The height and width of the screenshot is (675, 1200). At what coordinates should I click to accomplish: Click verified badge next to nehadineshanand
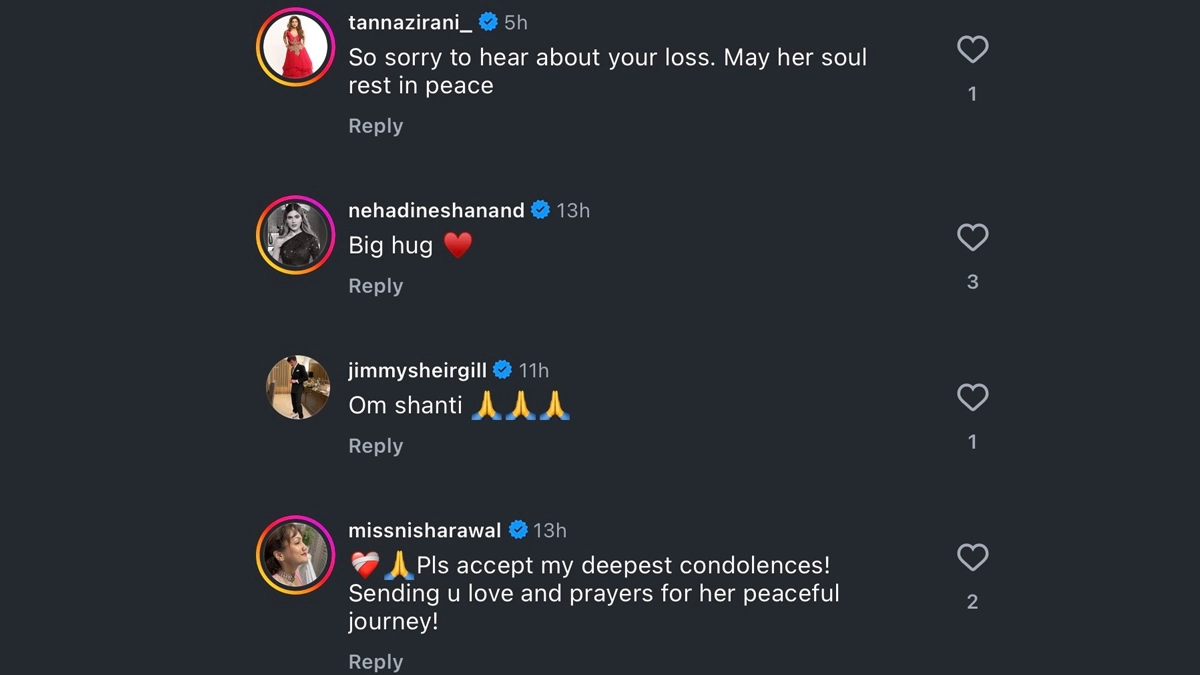pyautogui.click(x=541, y=210)
